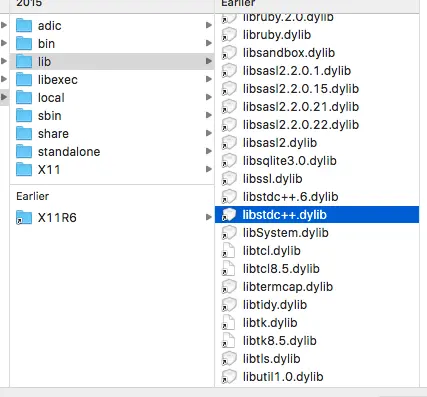The height and width of the screenshot is (397, 427).
Task: Click the lib folder's column arrow
Action: point(209,61)
